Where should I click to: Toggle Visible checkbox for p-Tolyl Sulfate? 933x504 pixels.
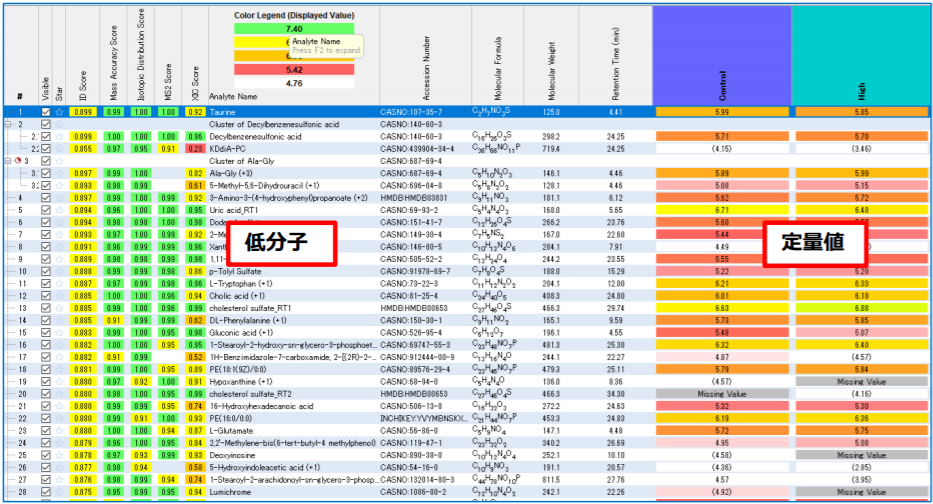(46, 271)
